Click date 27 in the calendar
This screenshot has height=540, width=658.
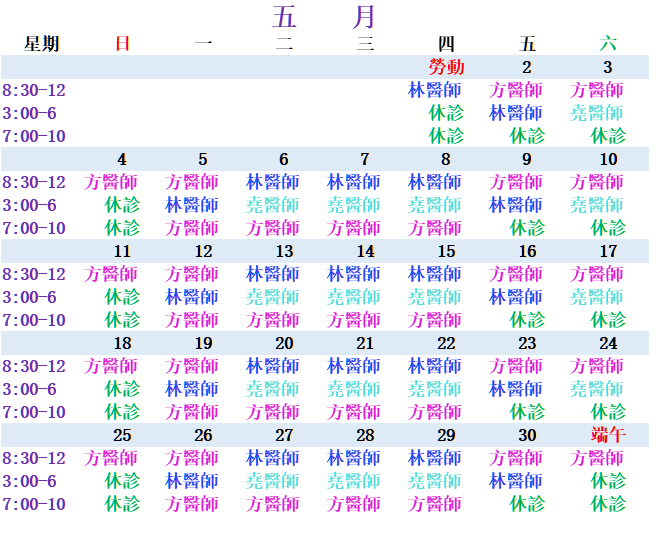[x=284, y=435]
